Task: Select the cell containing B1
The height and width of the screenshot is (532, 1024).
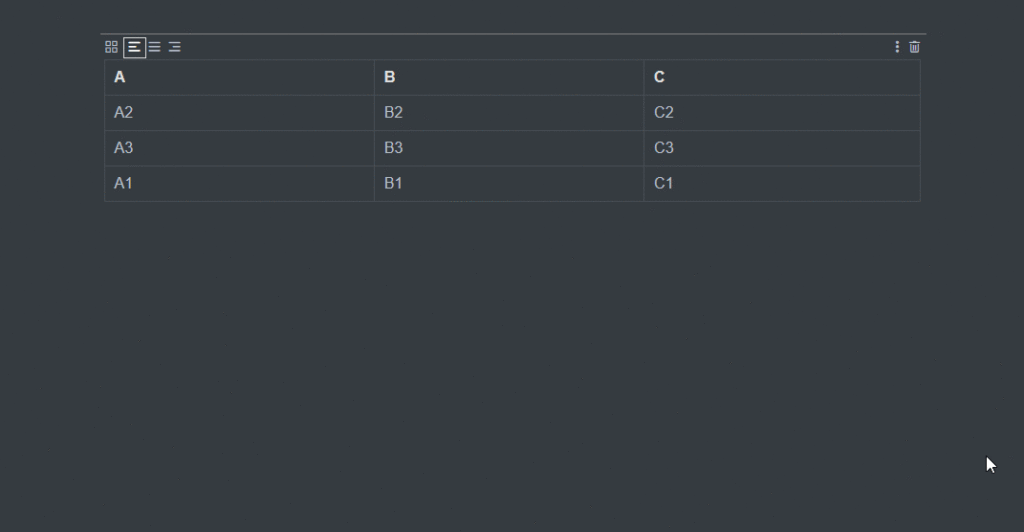Action: (x=509, y=183)
